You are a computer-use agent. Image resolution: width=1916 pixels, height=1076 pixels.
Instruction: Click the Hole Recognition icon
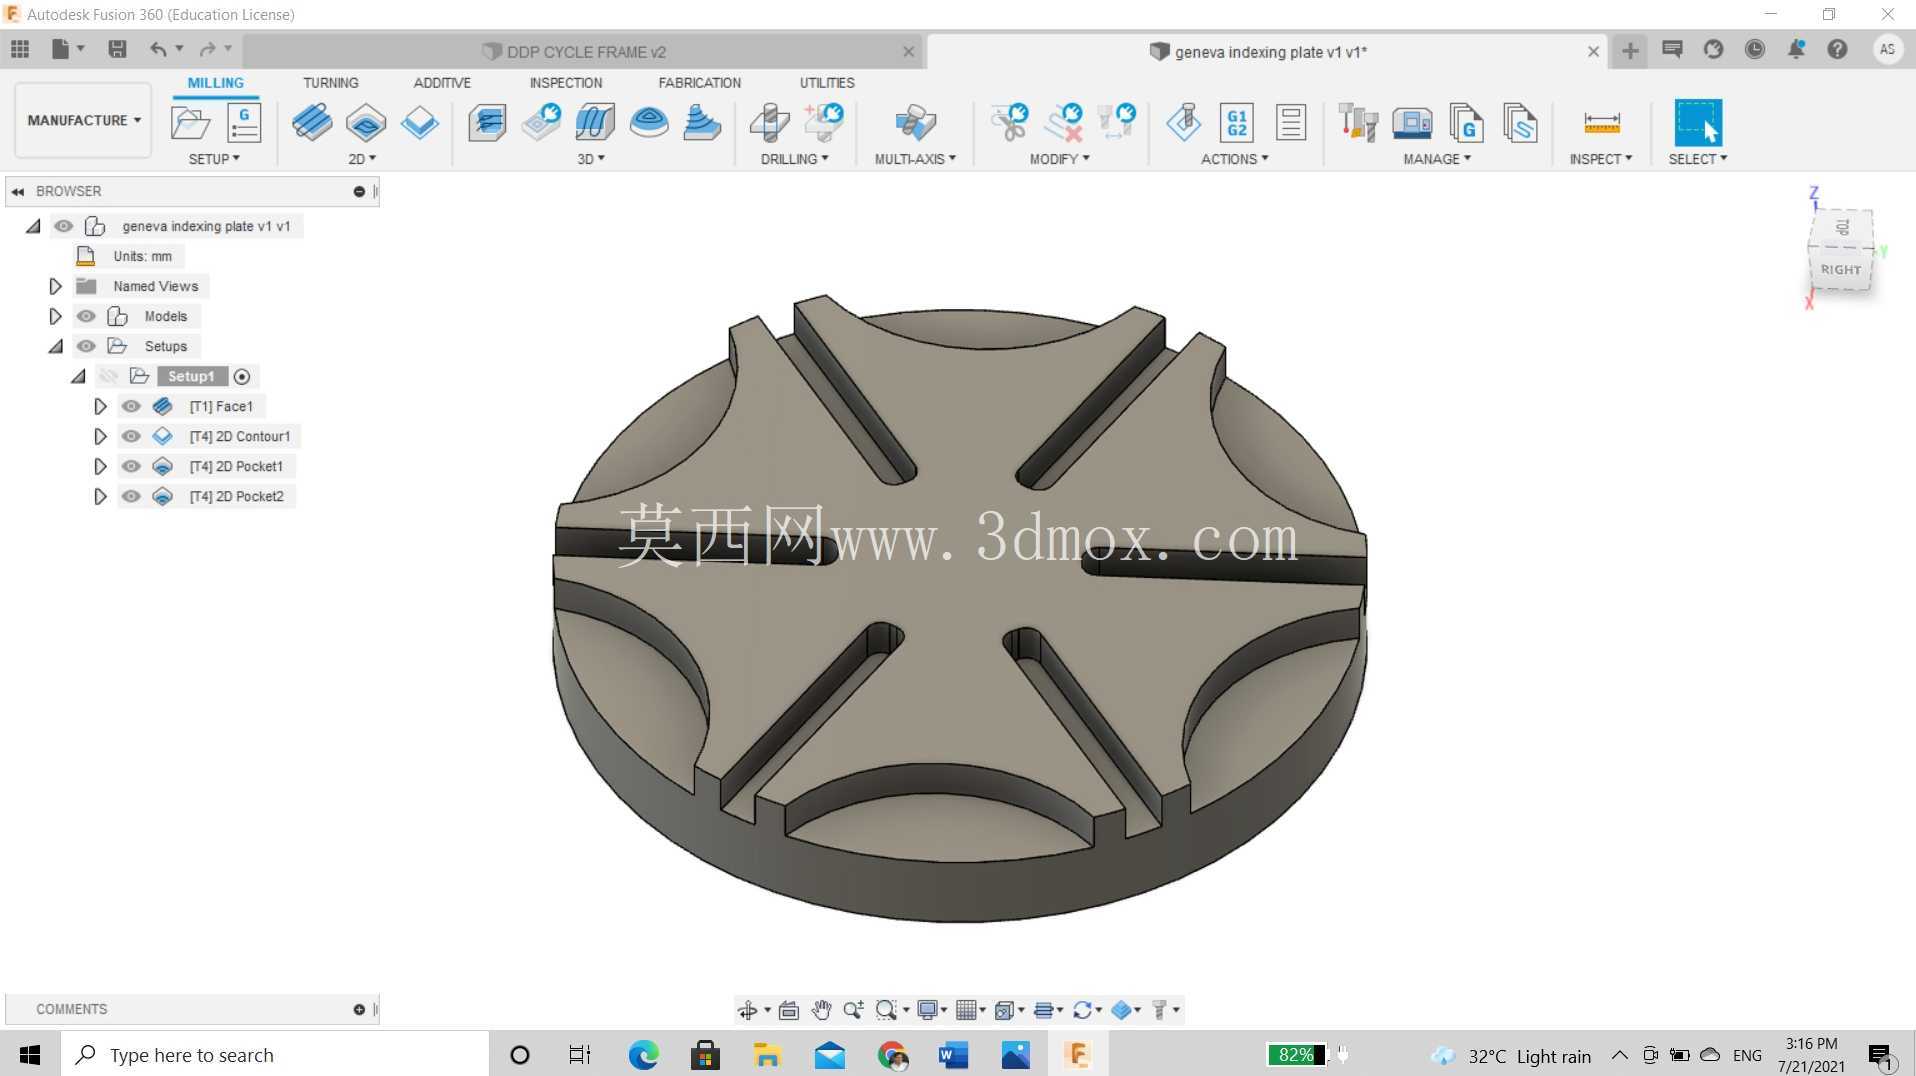pos(824,123)
